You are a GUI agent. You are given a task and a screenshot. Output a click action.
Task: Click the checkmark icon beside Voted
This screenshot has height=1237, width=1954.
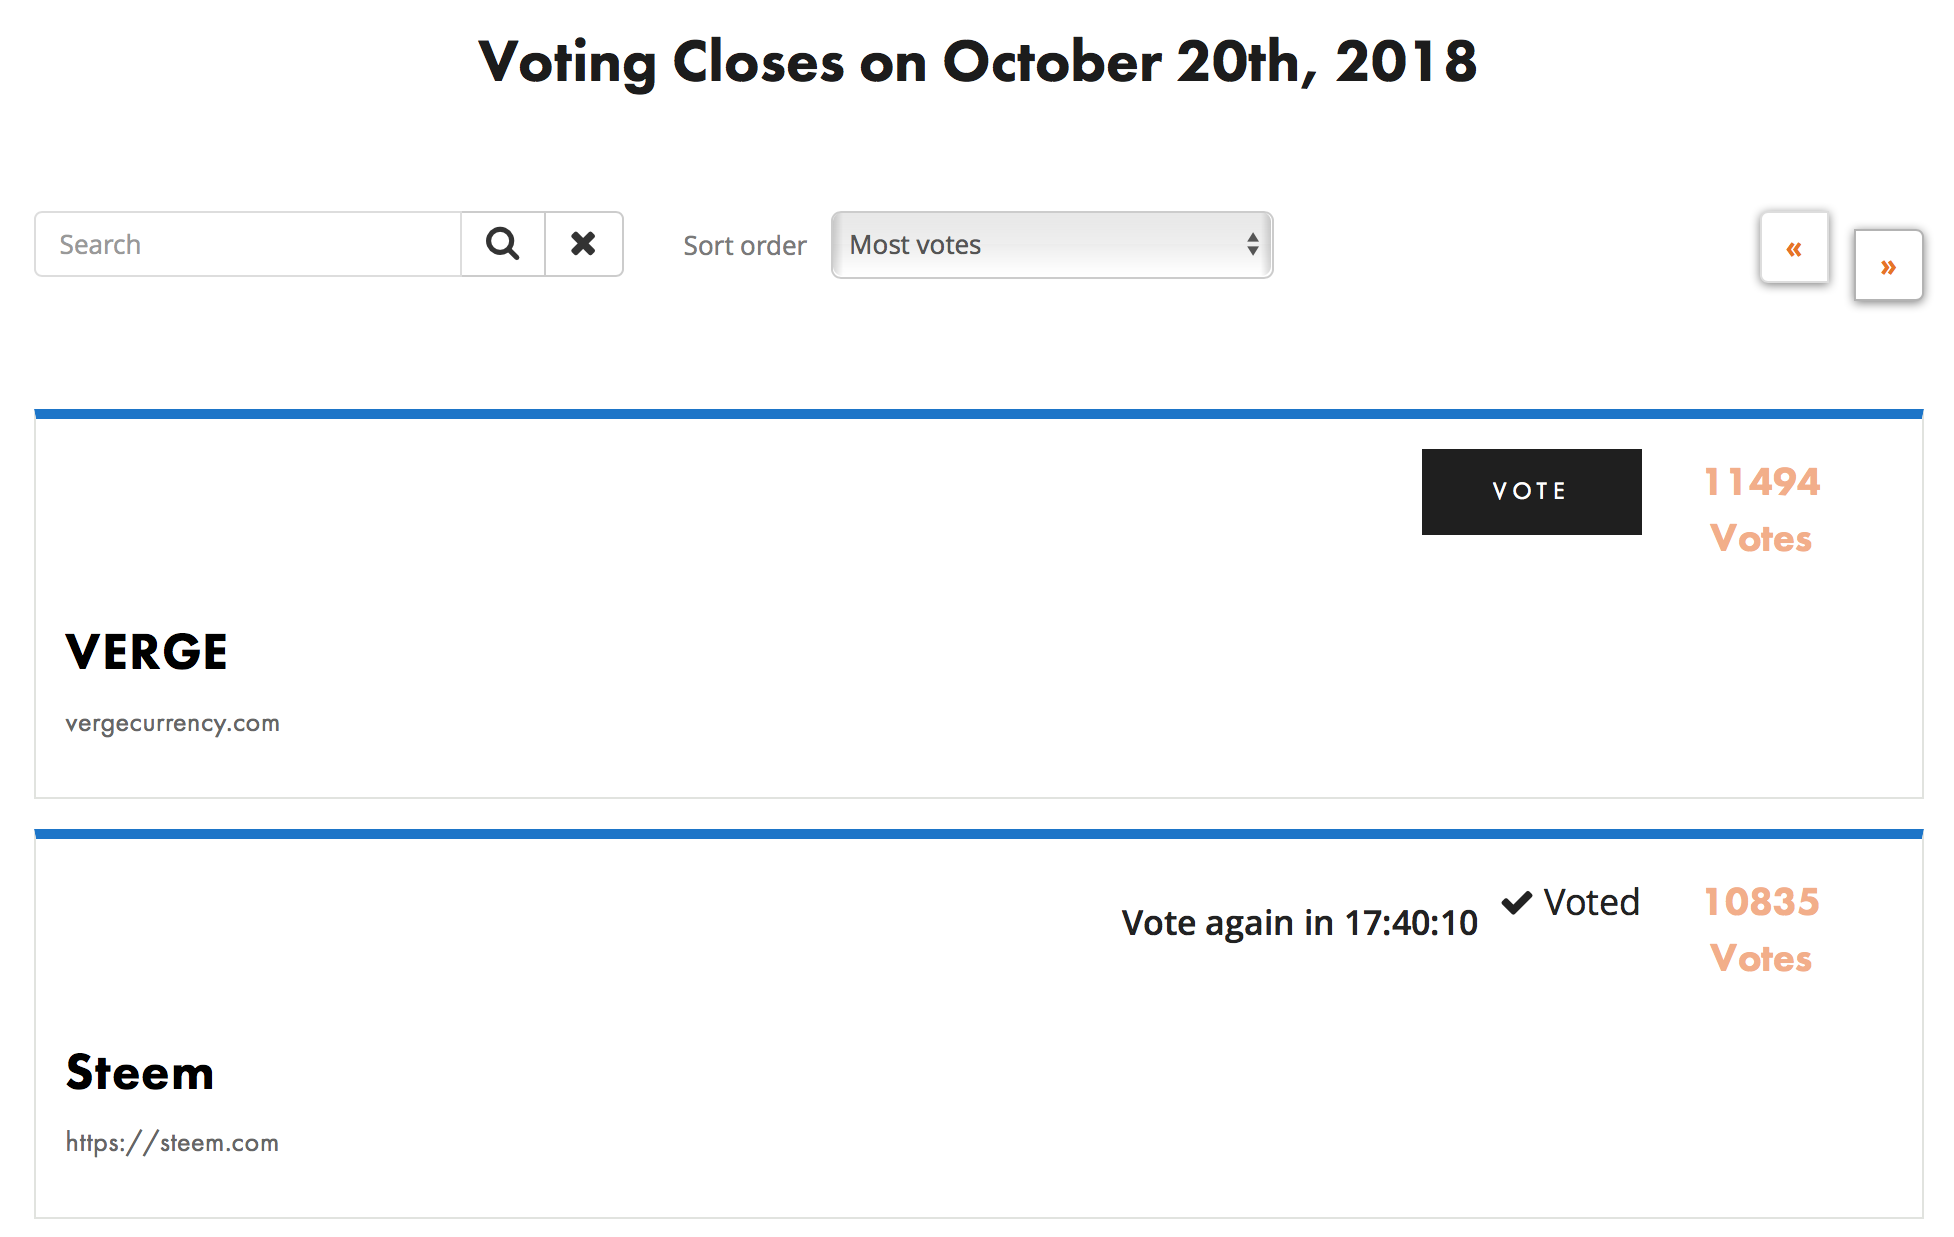1517,902
